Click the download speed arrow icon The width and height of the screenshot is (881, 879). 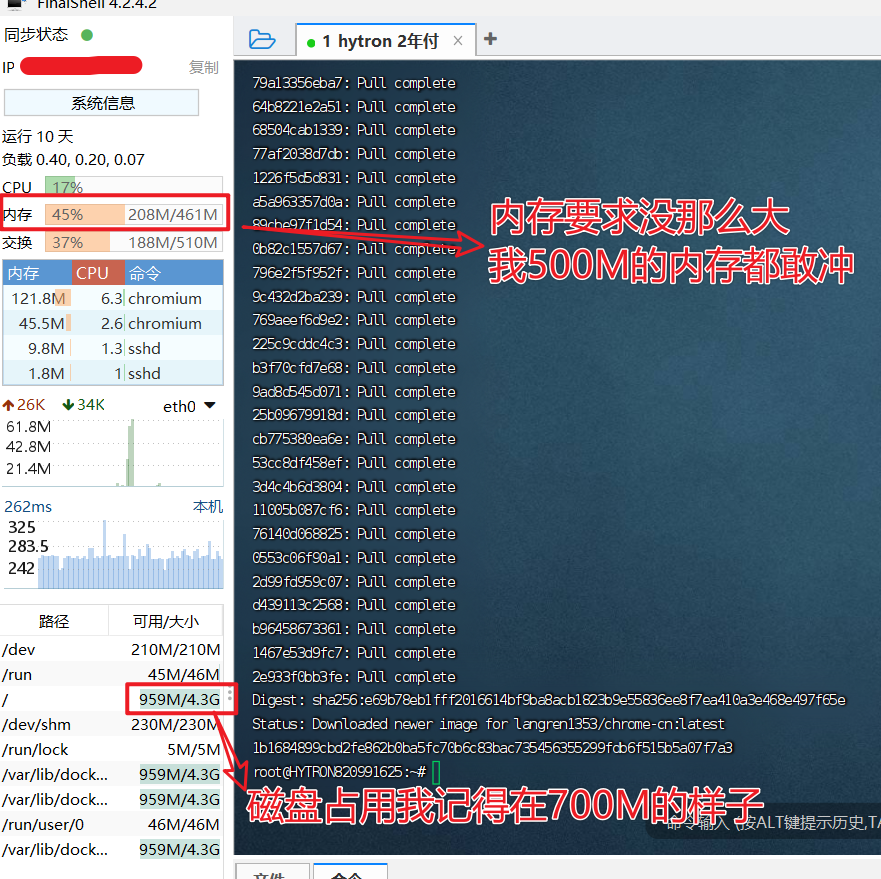(68, 406)
